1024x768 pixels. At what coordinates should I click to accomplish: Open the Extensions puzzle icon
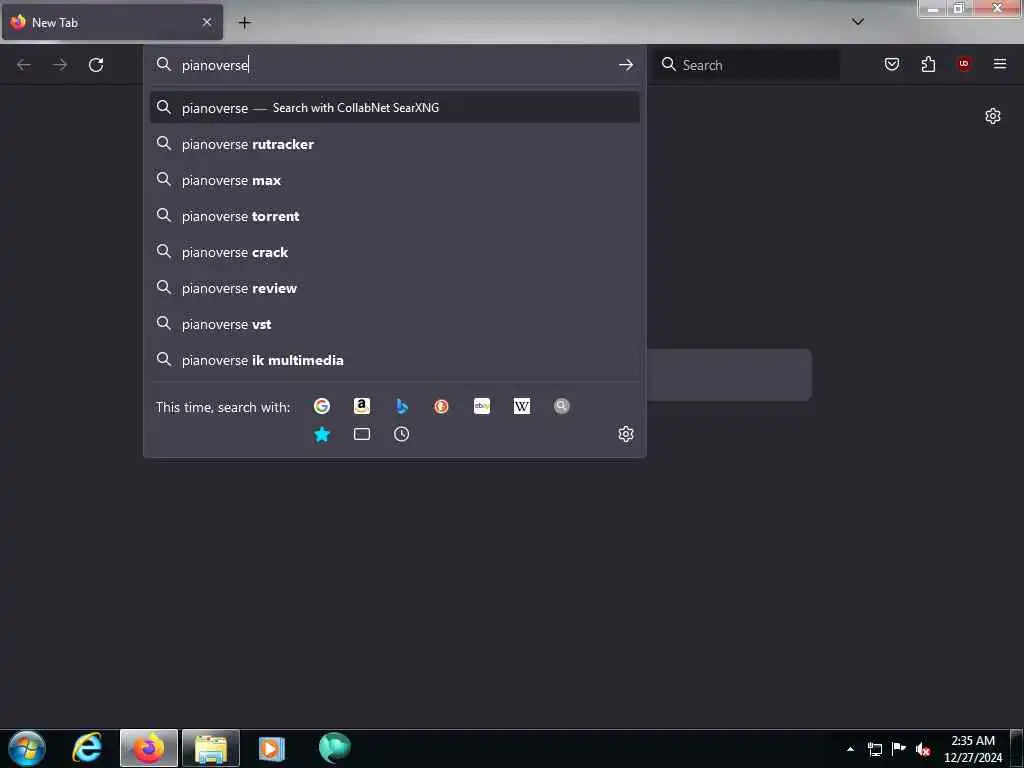point(928,64)
